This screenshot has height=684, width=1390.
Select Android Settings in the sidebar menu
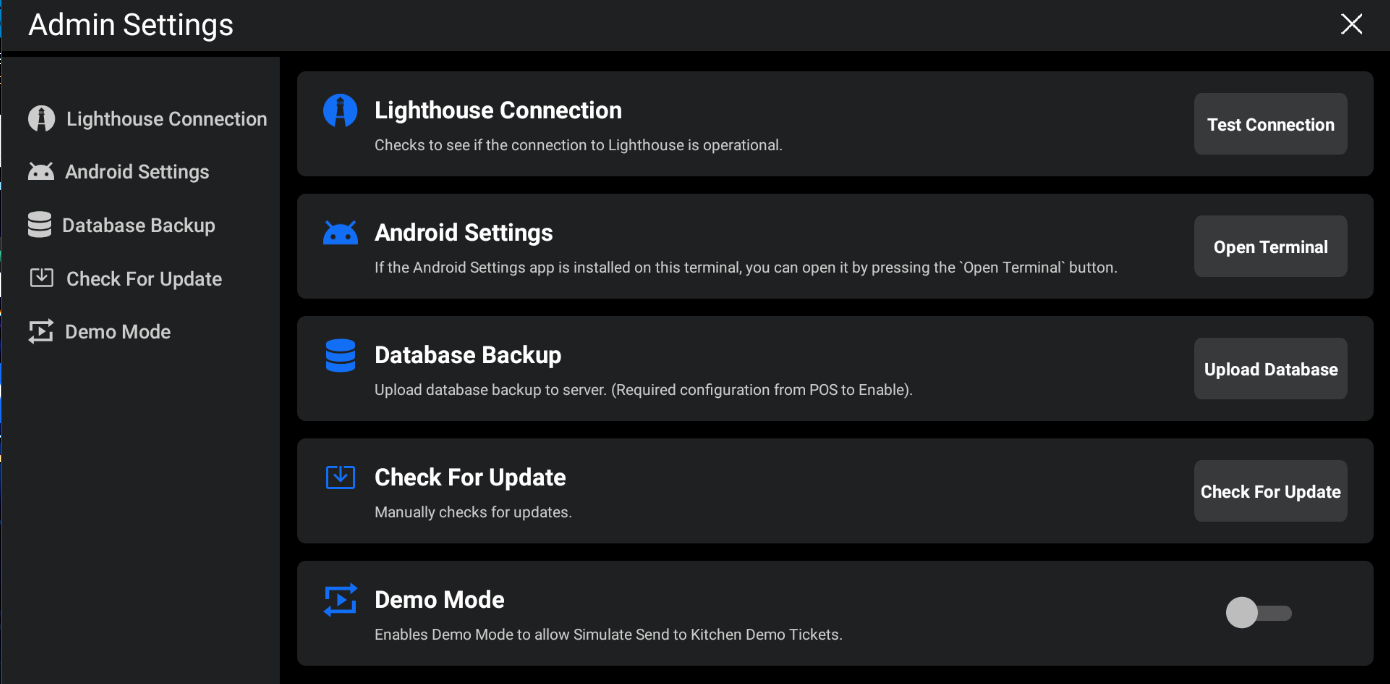(137, 172)
